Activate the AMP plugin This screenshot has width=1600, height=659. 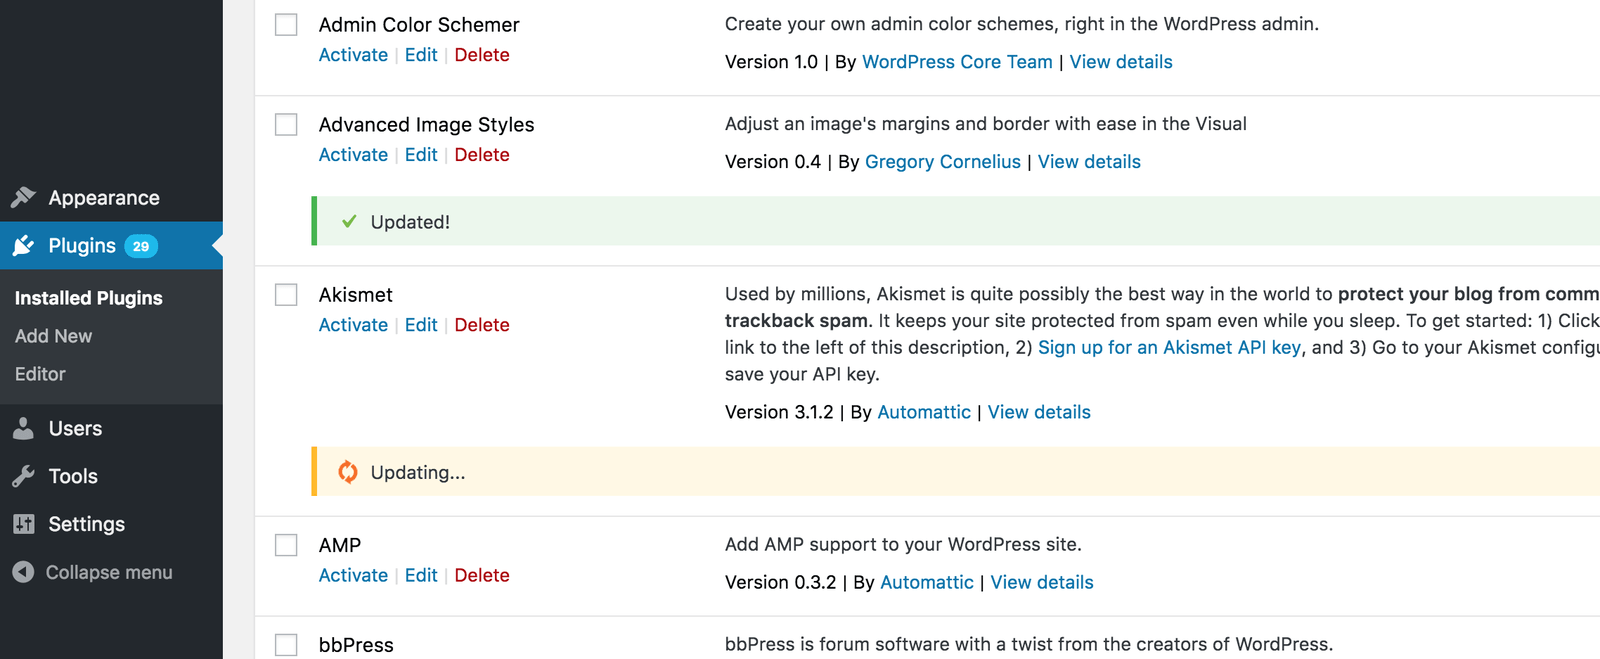[x=353, y=575]
